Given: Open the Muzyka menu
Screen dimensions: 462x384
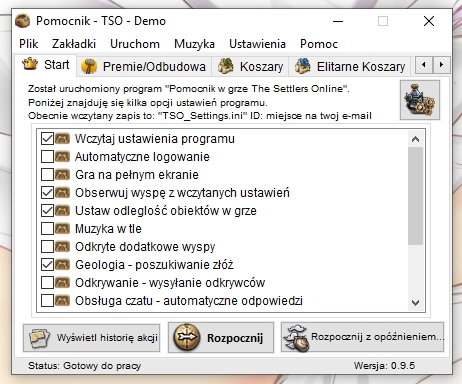Looking at the screenshot, I should pyautogui.click(x=194, y=44).
